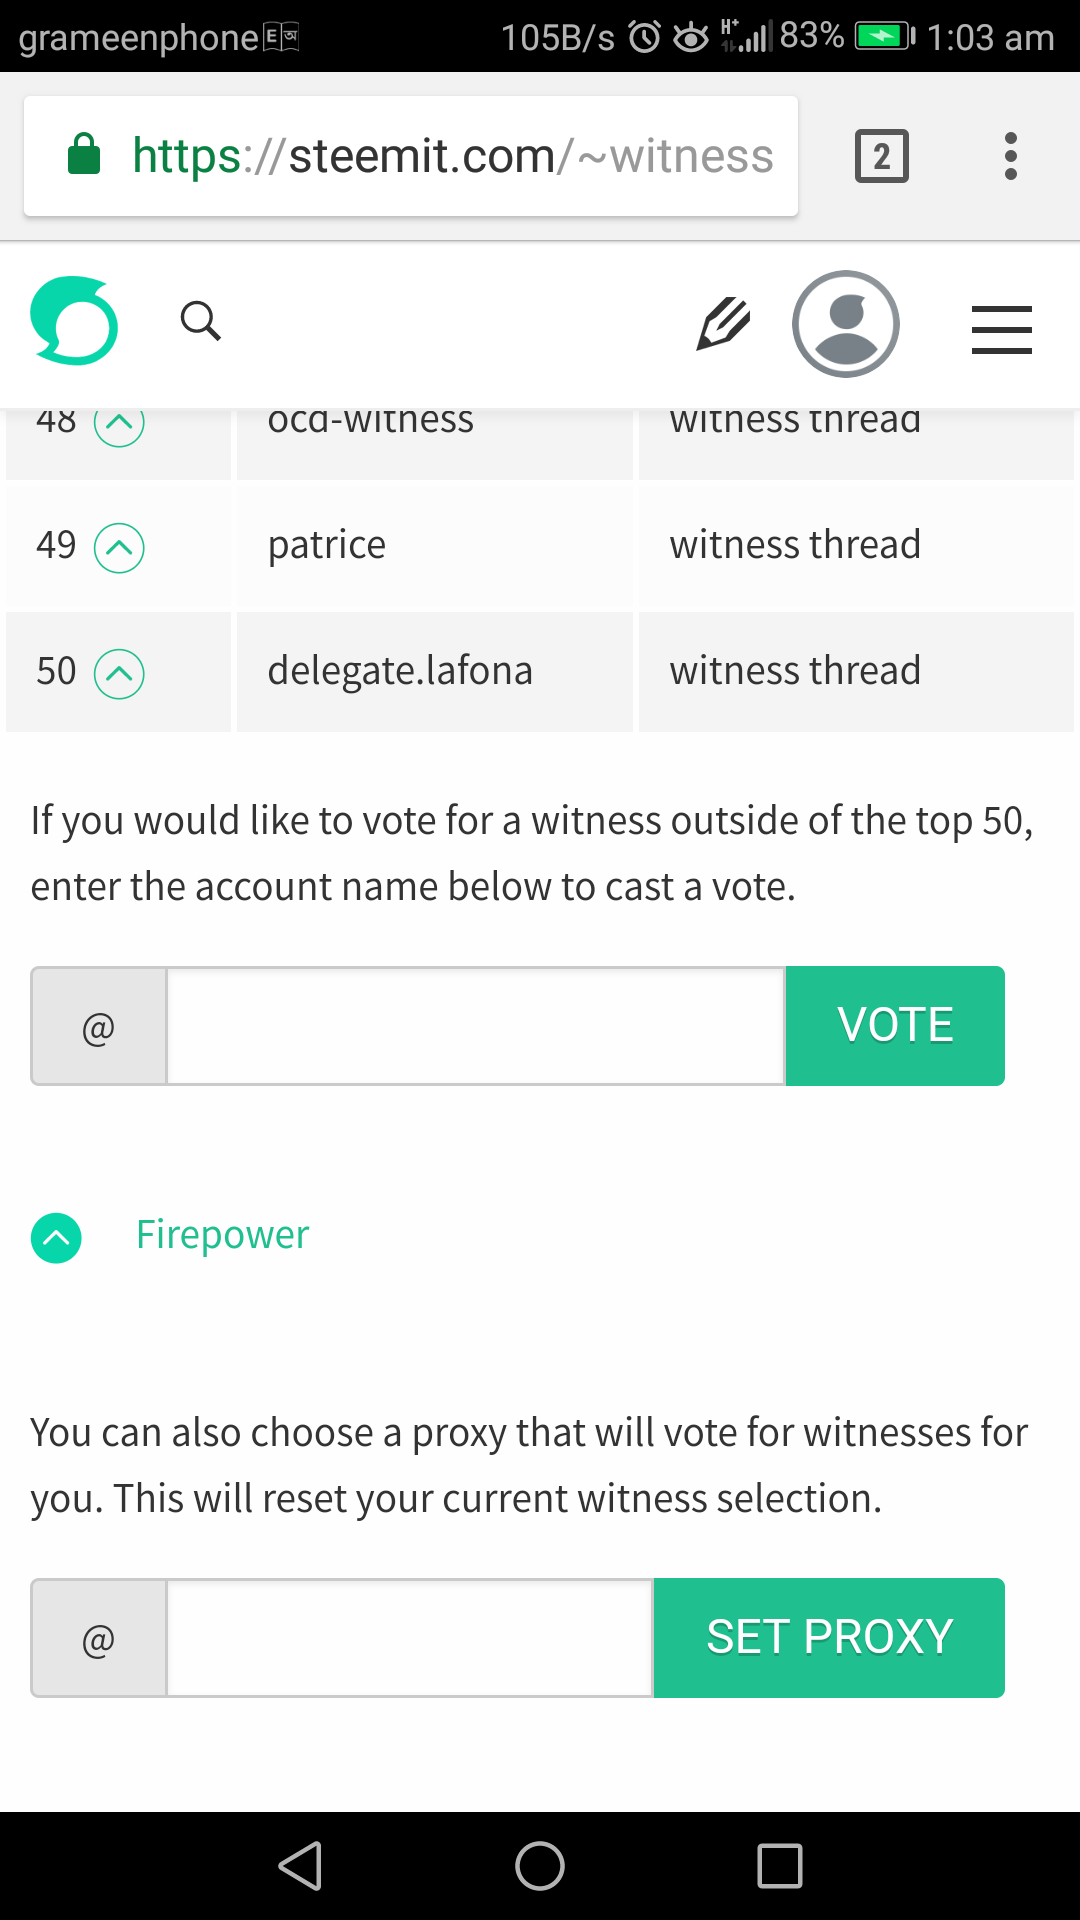Open patrice's witness thread link
Viewport: 1080px width, 1920px height.
795,545
